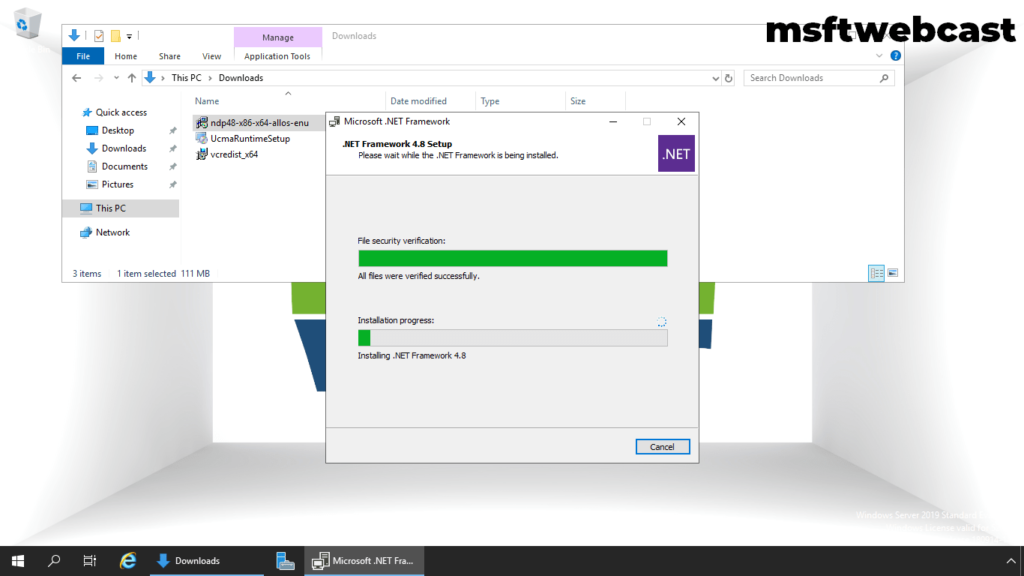Click the ndp48 installer file icon
Viewport: 1024px width, 576px height.
[202, 123]
